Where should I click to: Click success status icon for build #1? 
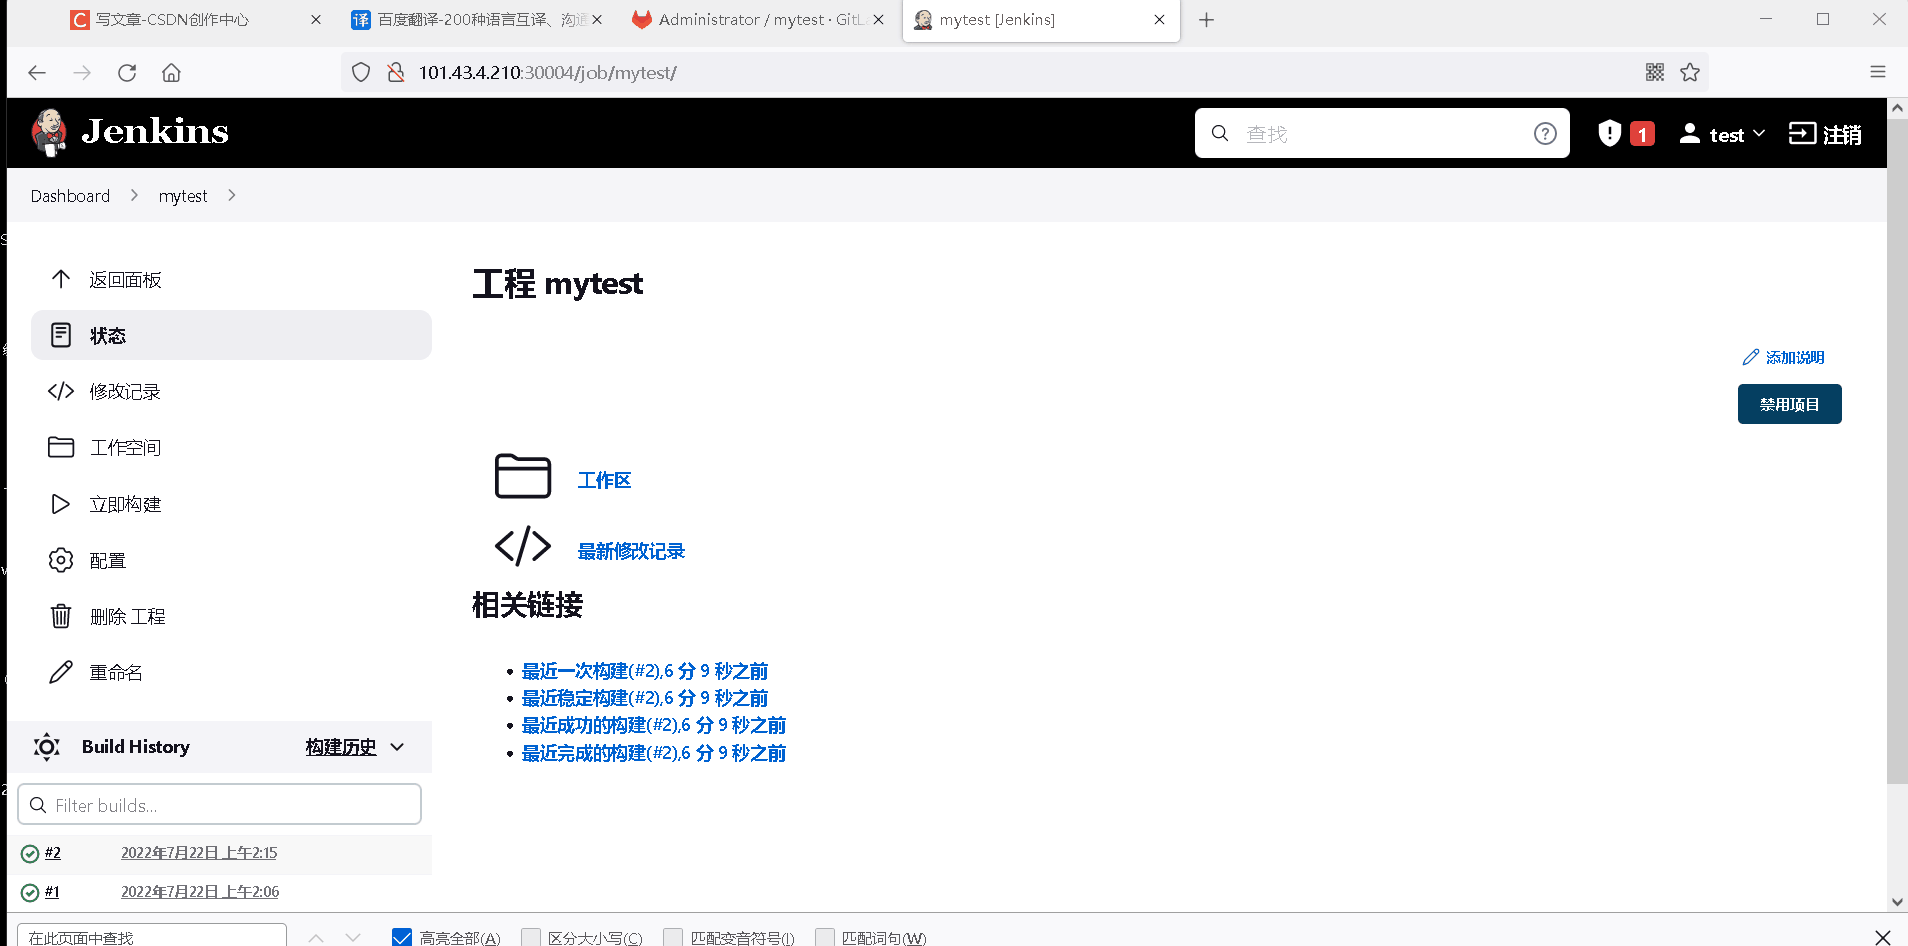(30, 892)
